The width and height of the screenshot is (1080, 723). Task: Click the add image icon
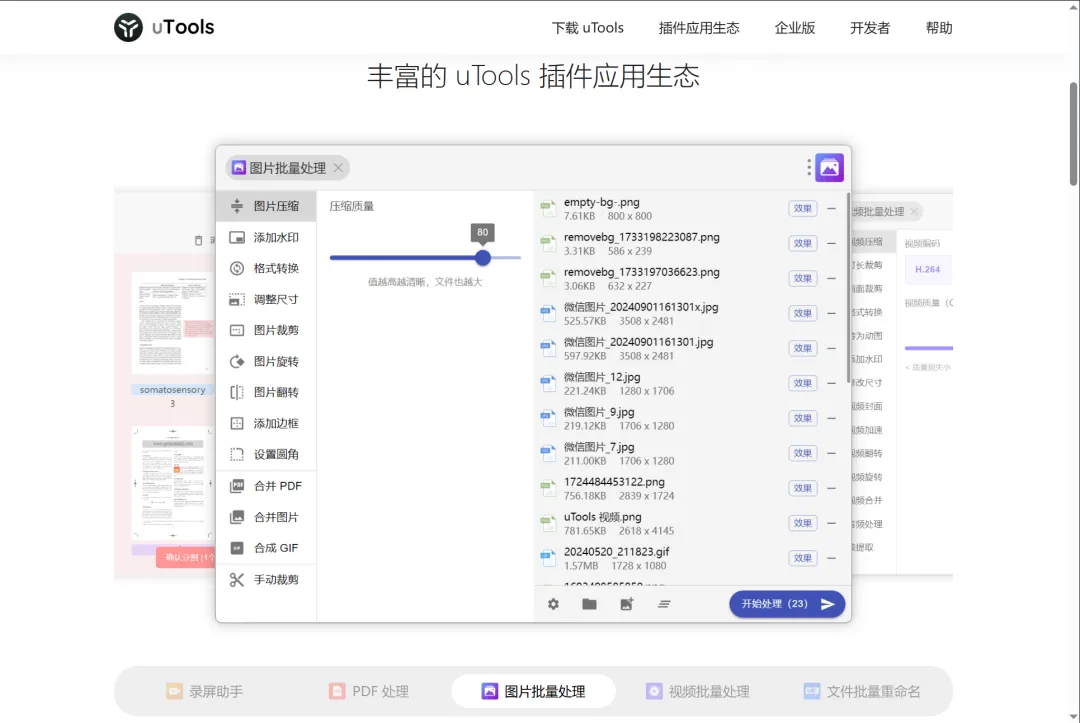pyautogui.click(x=627, y=604)
